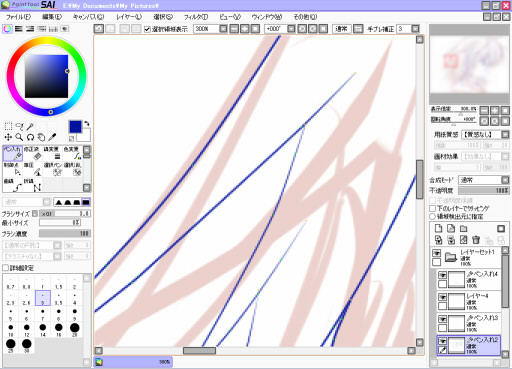The width and height of the screenshot is (512, 369).
Task: Open the zoom percentage 300% dropdown
Action: pyautogui.click(x=223, y=29)
